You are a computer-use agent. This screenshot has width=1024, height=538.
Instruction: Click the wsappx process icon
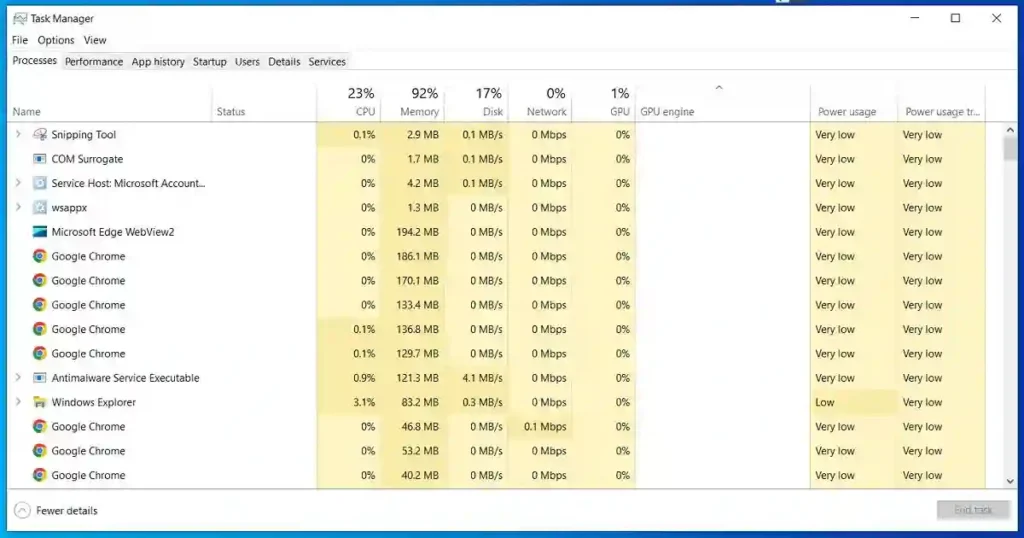pos(40,208)
